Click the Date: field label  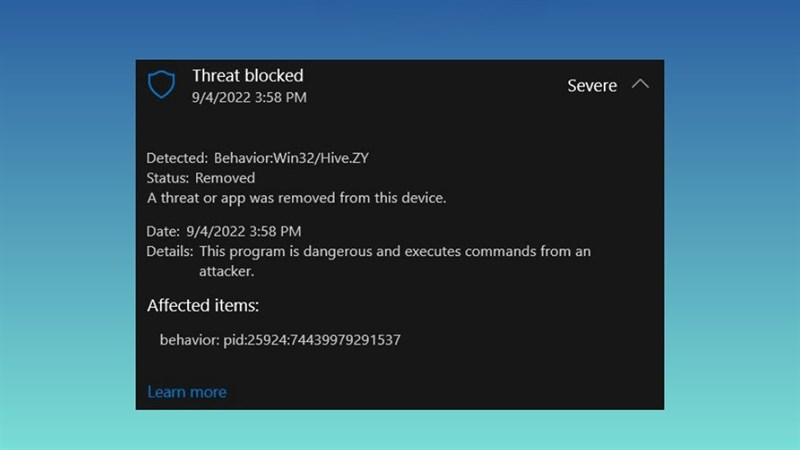(x=163, y=232)
